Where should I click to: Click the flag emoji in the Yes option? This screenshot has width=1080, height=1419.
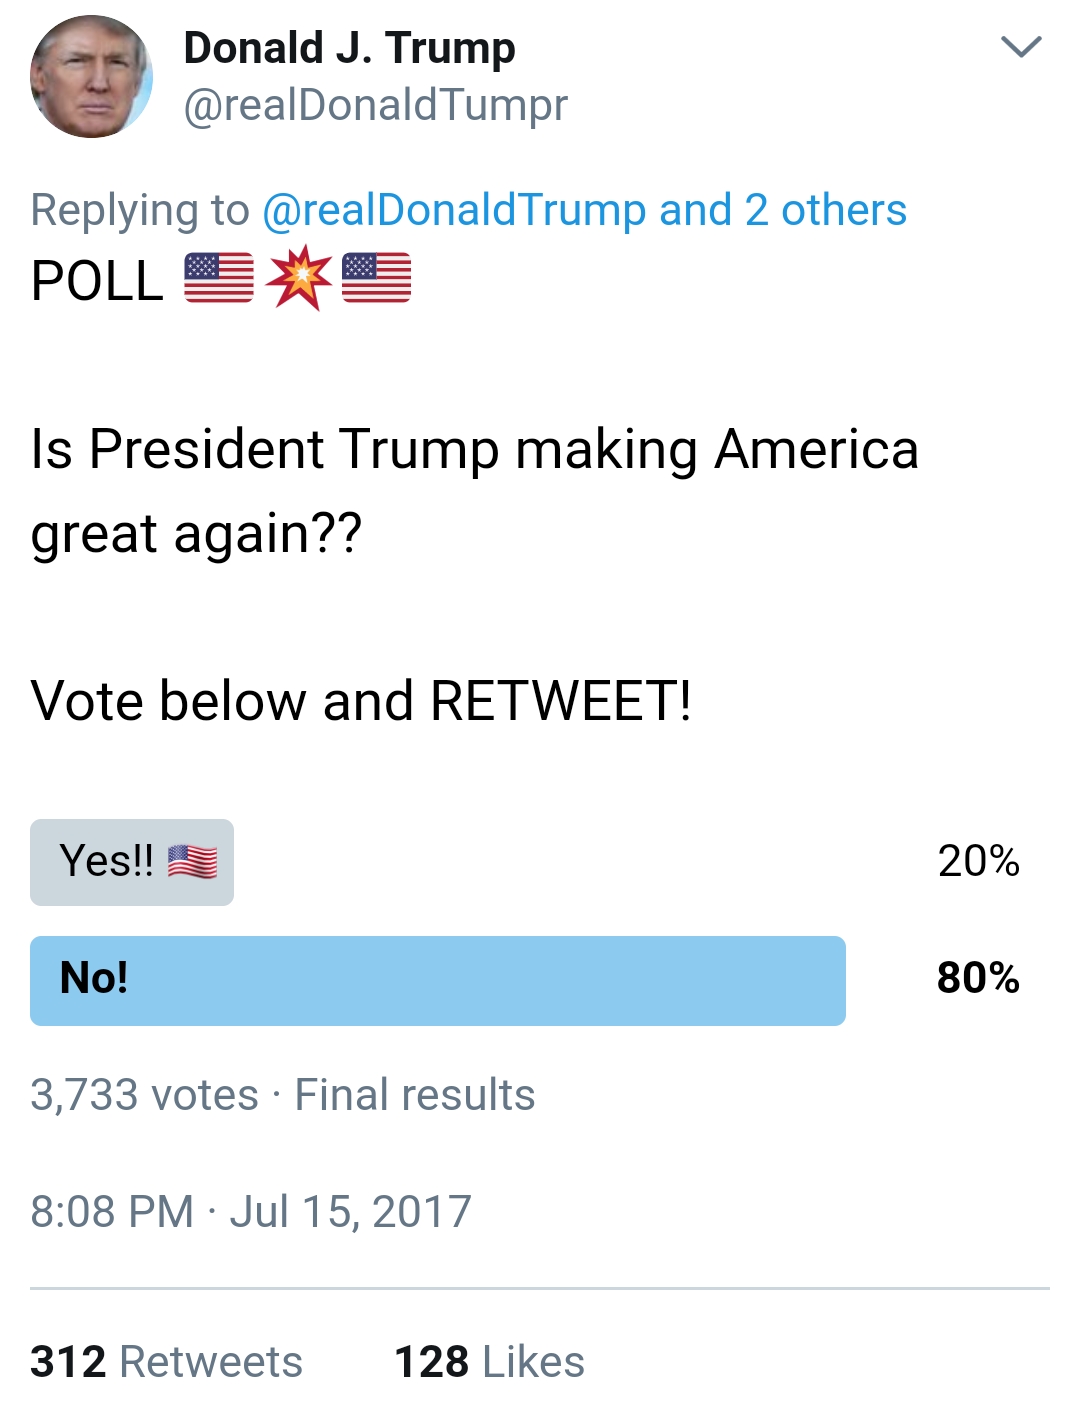[192, 861]
